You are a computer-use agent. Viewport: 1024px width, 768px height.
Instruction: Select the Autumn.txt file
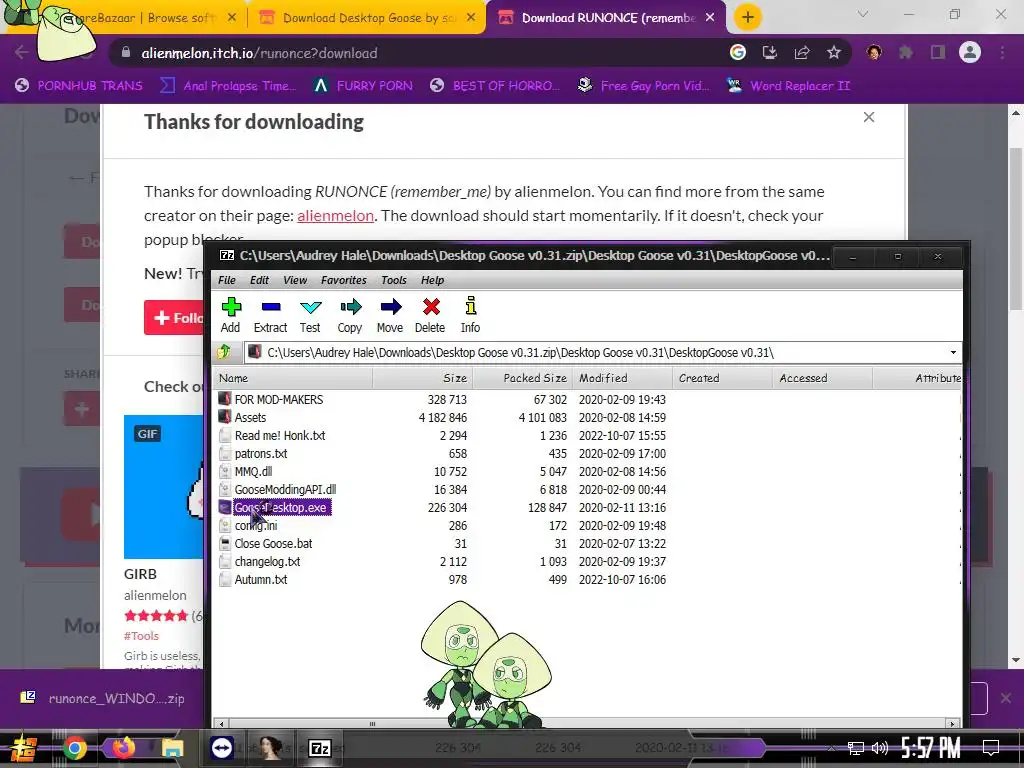coord(261,579)
